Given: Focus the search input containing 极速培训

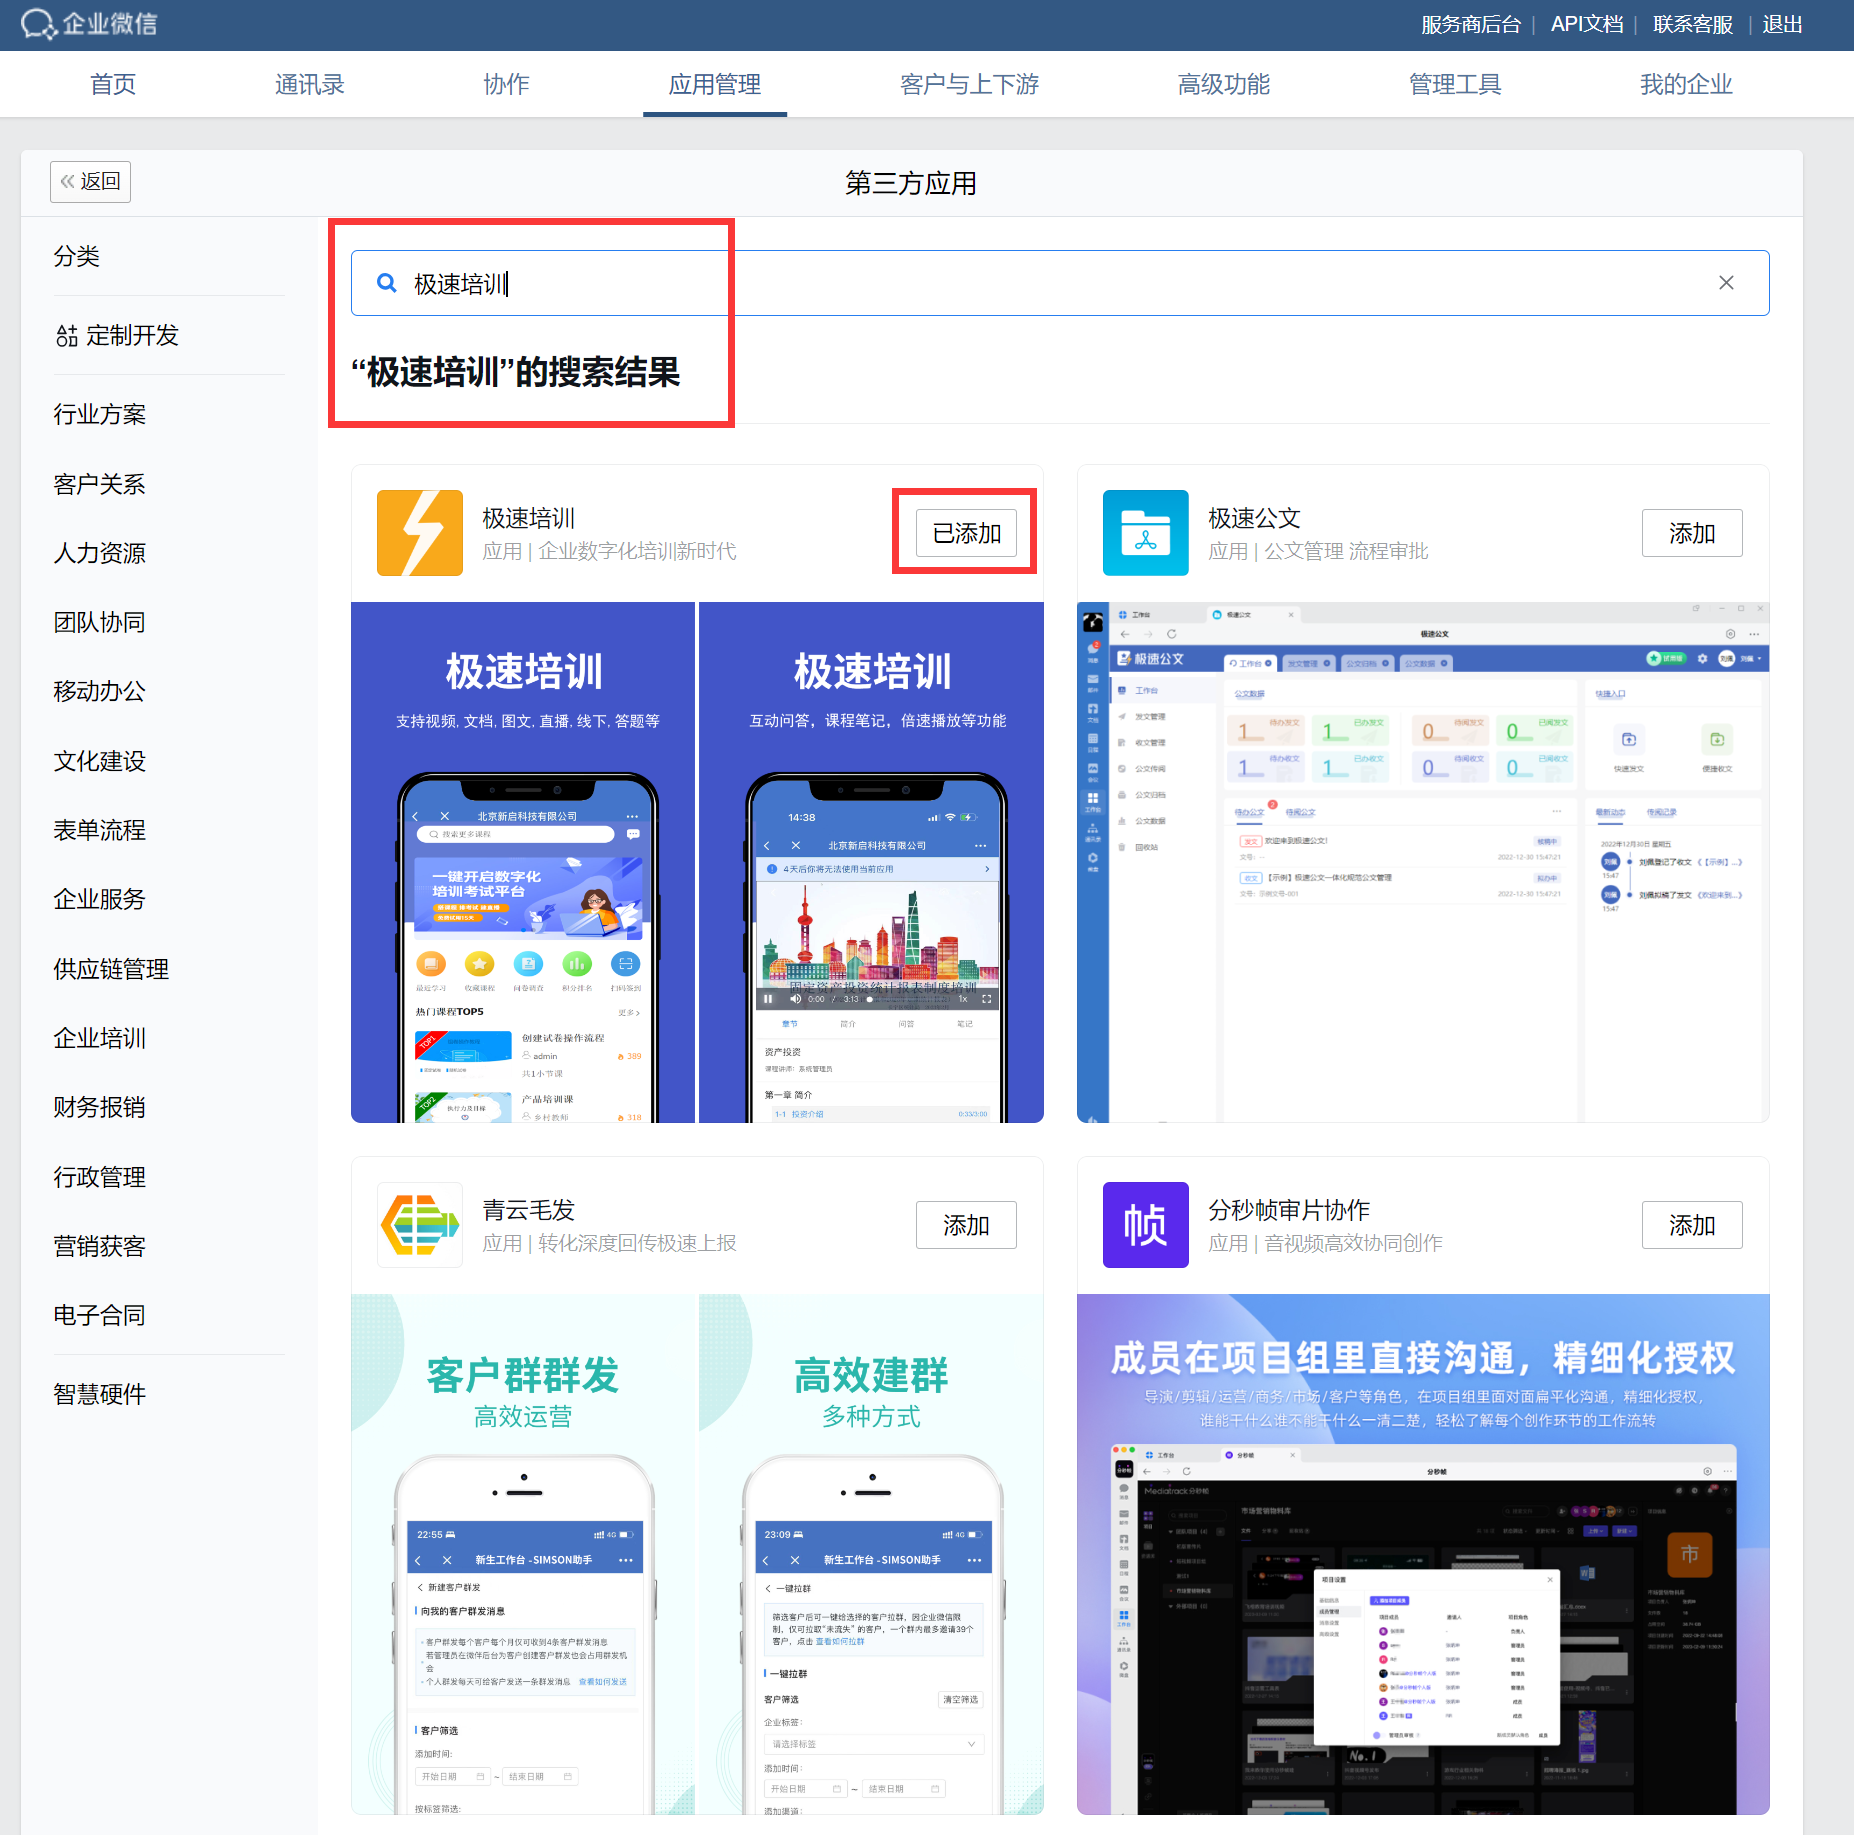Looking at the screenshot, I should click(x=1060, y=283).
